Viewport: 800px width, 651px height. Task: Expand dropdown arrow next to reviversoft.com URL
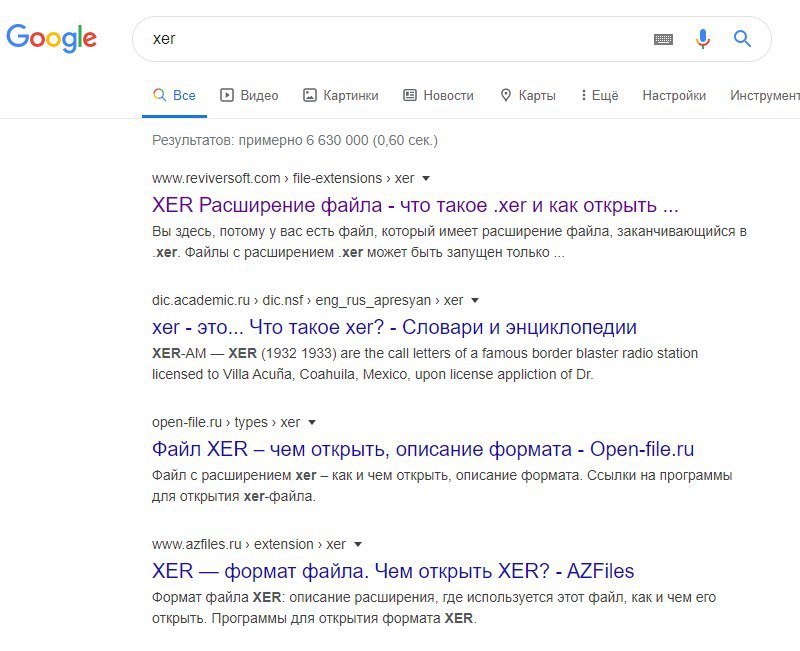coord(426,179)
